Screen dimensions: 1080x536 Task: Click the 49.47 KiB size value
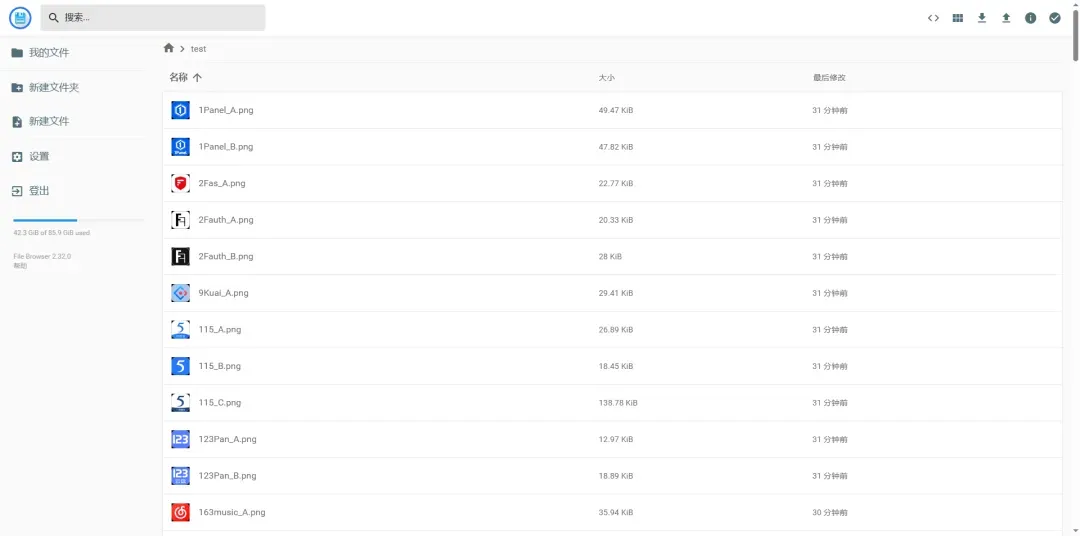(616, 110)
